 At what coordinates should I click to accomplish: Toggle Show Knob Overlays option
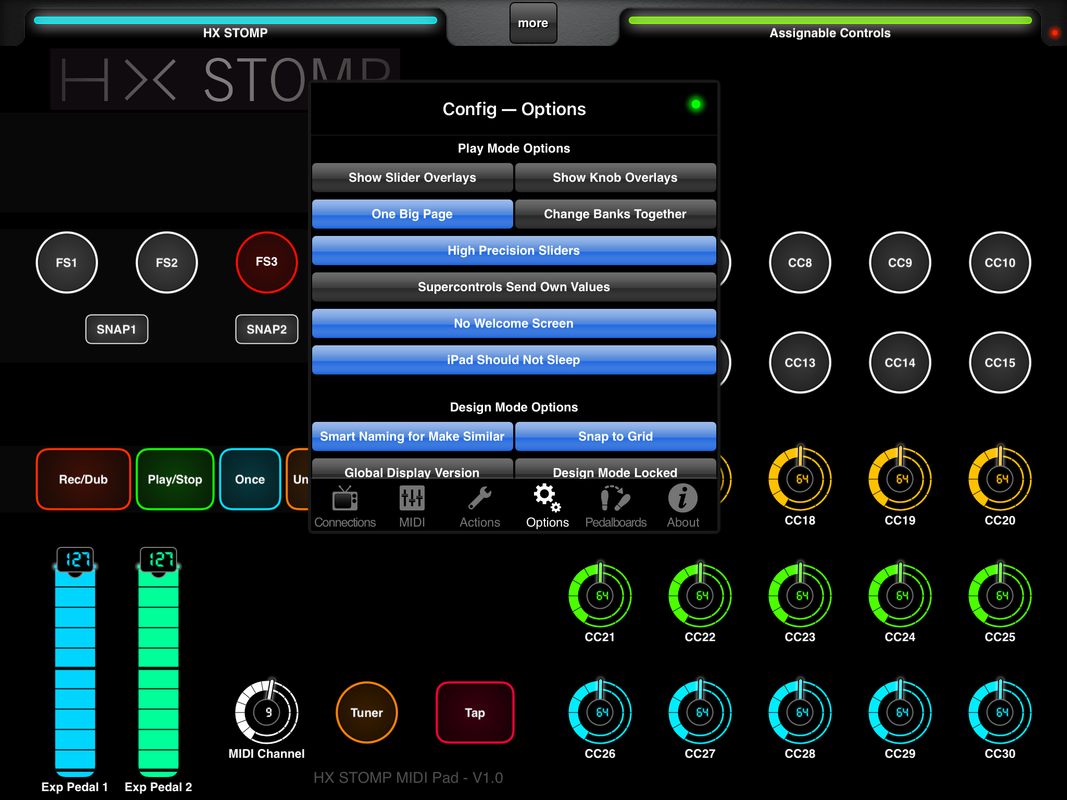coord(615,178)
